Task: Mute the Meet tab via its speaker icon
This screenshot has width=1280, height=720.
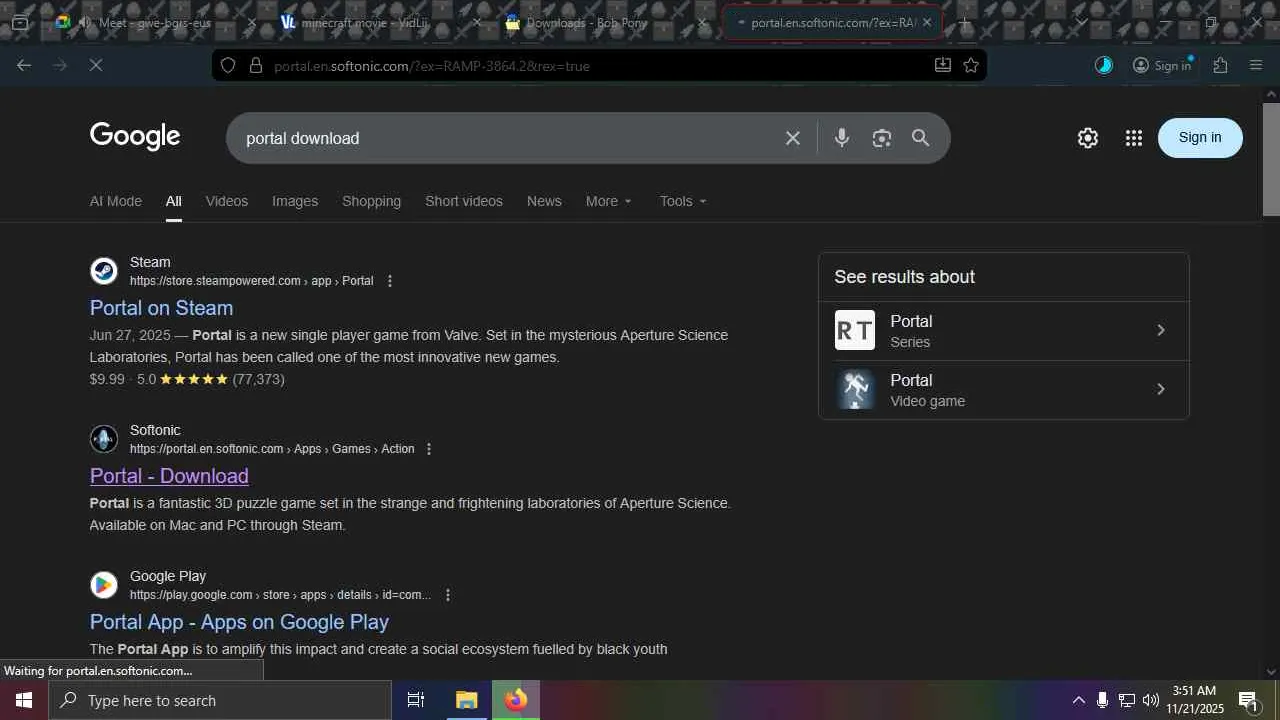Action: 85,22
